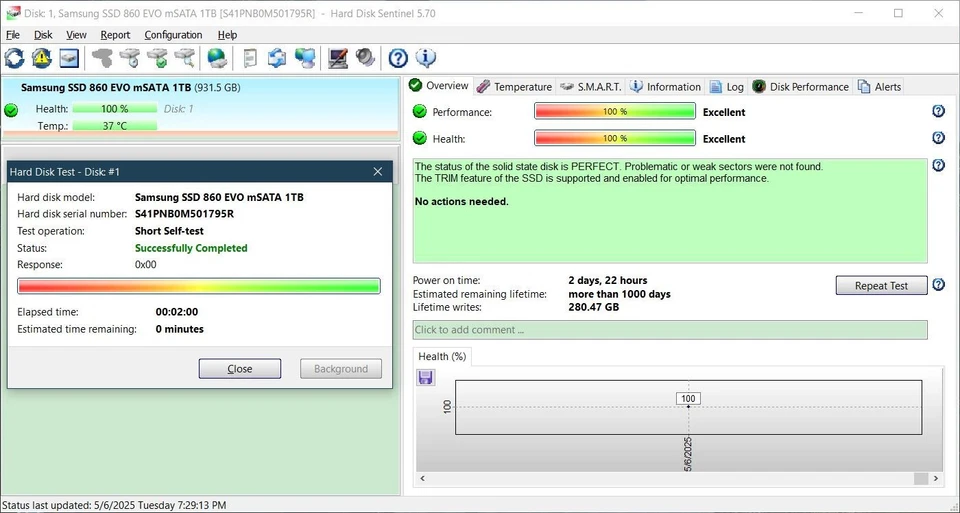Image resolution: width=960 pixels, height=513 pixels.
Task: Click the yellow warning triangle toolbar icon
Action: [x=42, y=58]
